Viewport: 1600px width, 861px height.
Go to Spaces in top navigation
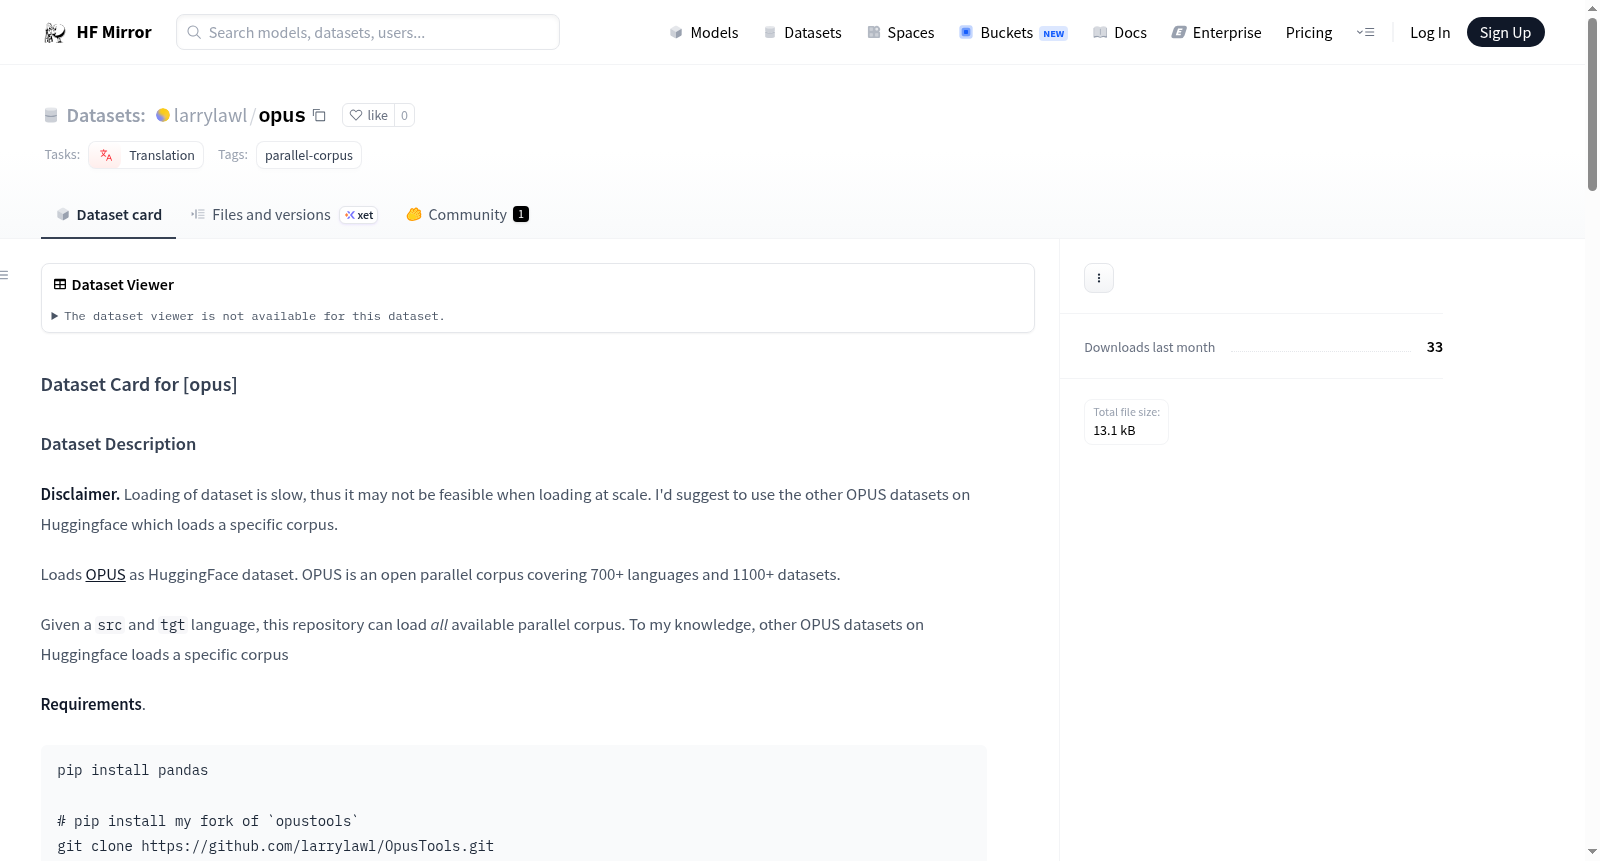[901, 33]
